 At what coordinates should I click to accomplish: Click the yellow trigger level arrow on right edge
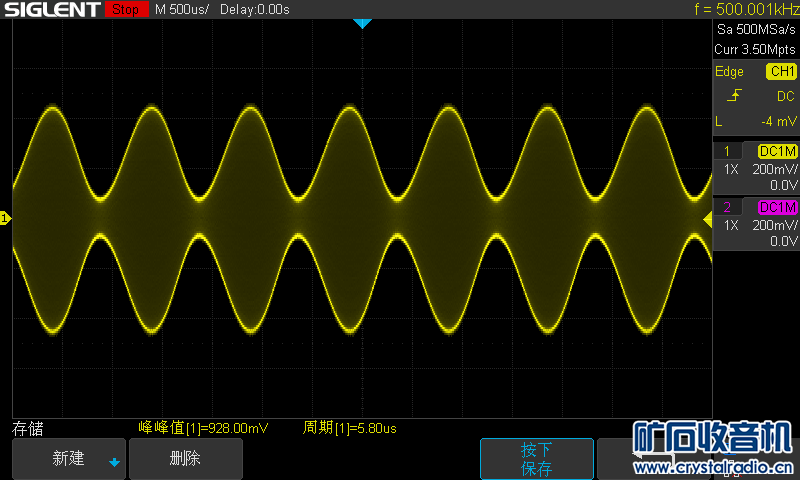point(708,219)
